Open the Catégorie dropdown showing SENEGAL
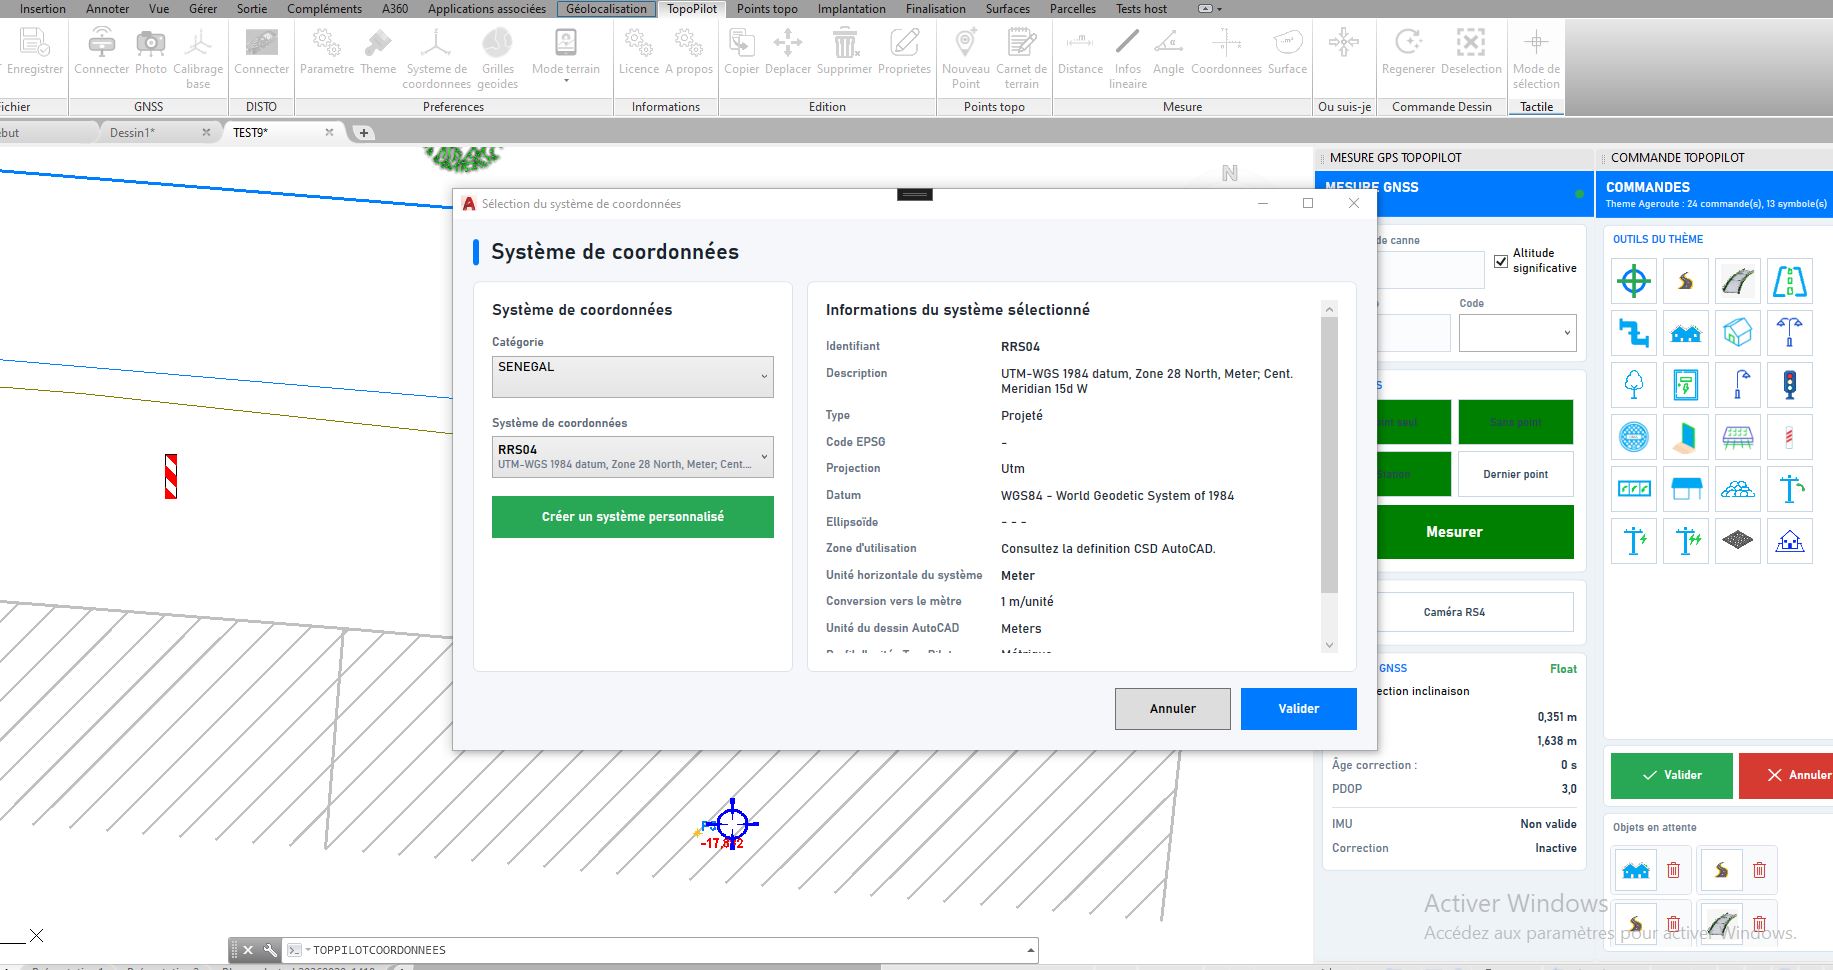Viewport: 1833px width, 970px height. coord(632,377)
